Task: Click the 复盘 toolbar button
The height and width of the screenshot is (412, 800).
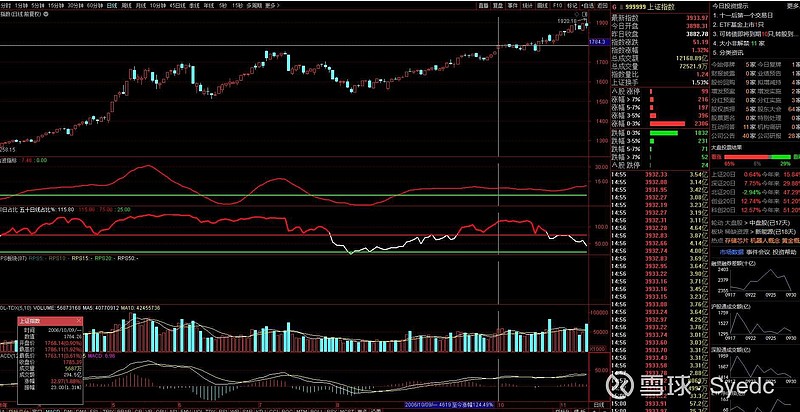Action: point(498,5)
